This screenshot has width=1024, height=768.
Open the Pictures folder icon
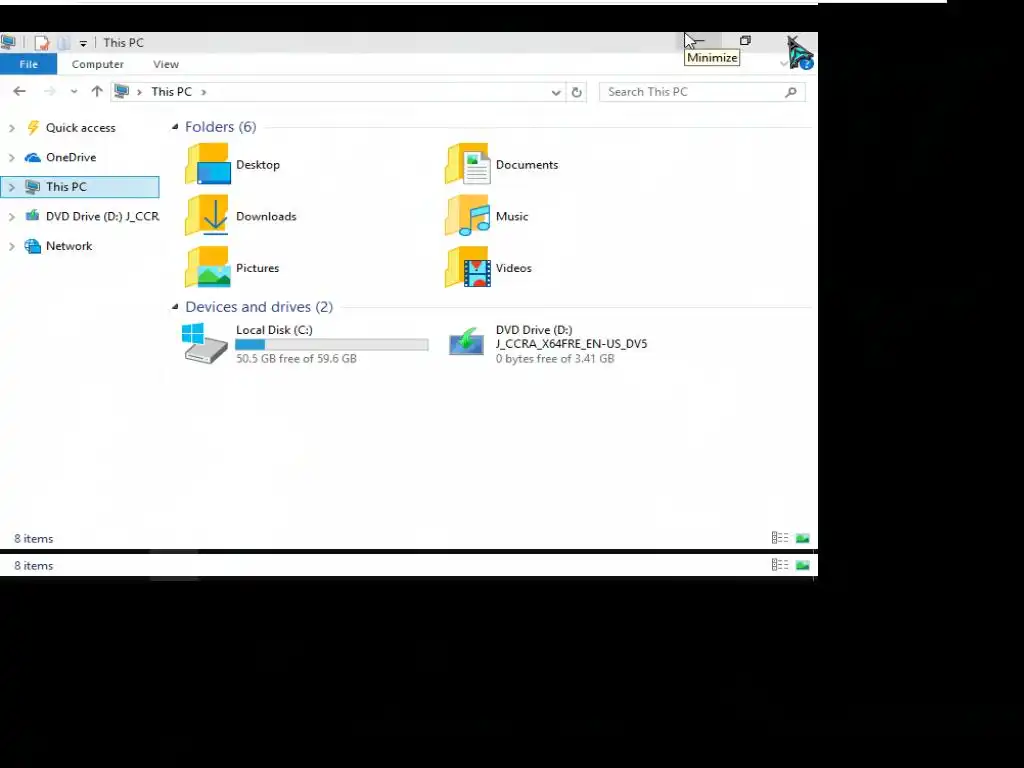[208, 268]
